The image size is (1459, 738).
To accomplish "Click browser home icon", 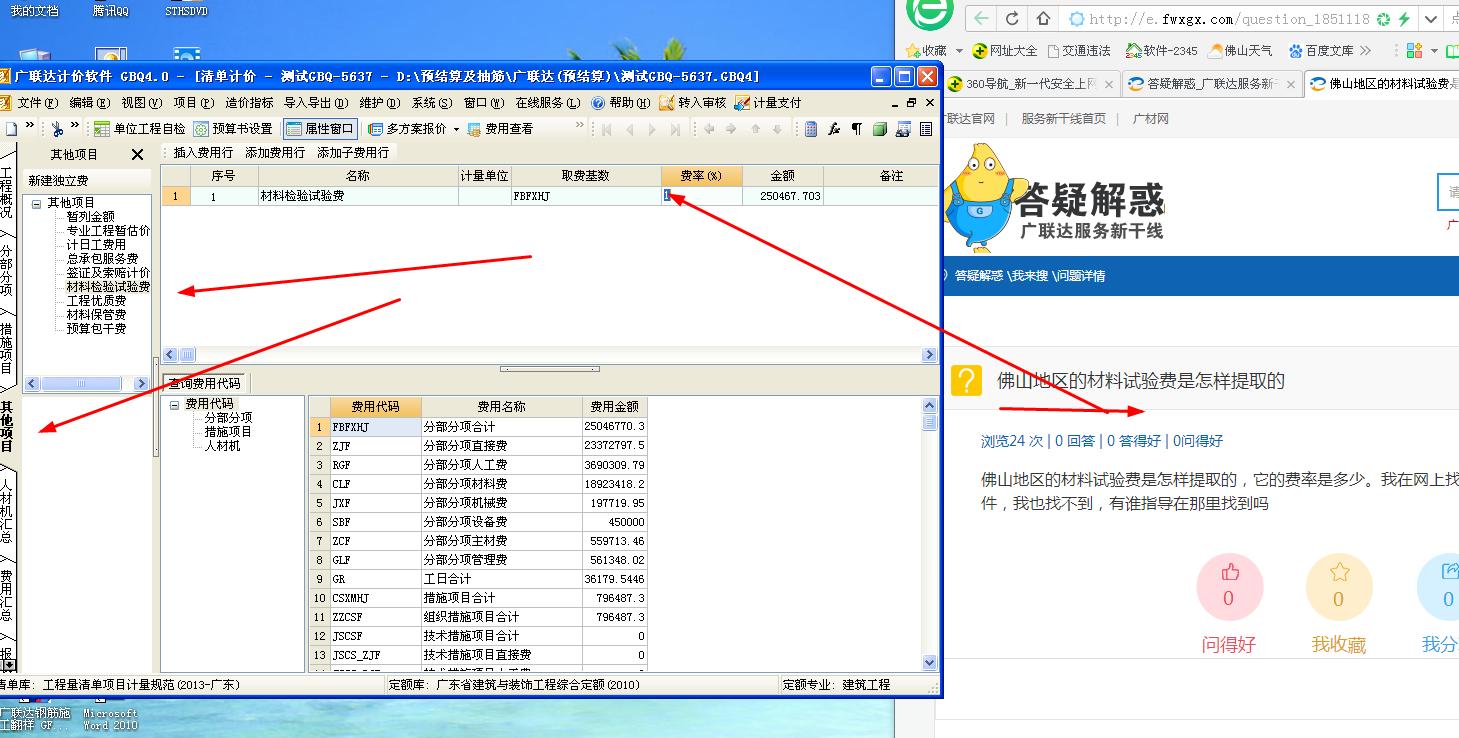I will pyautogui.click(x=1043, y=18).
